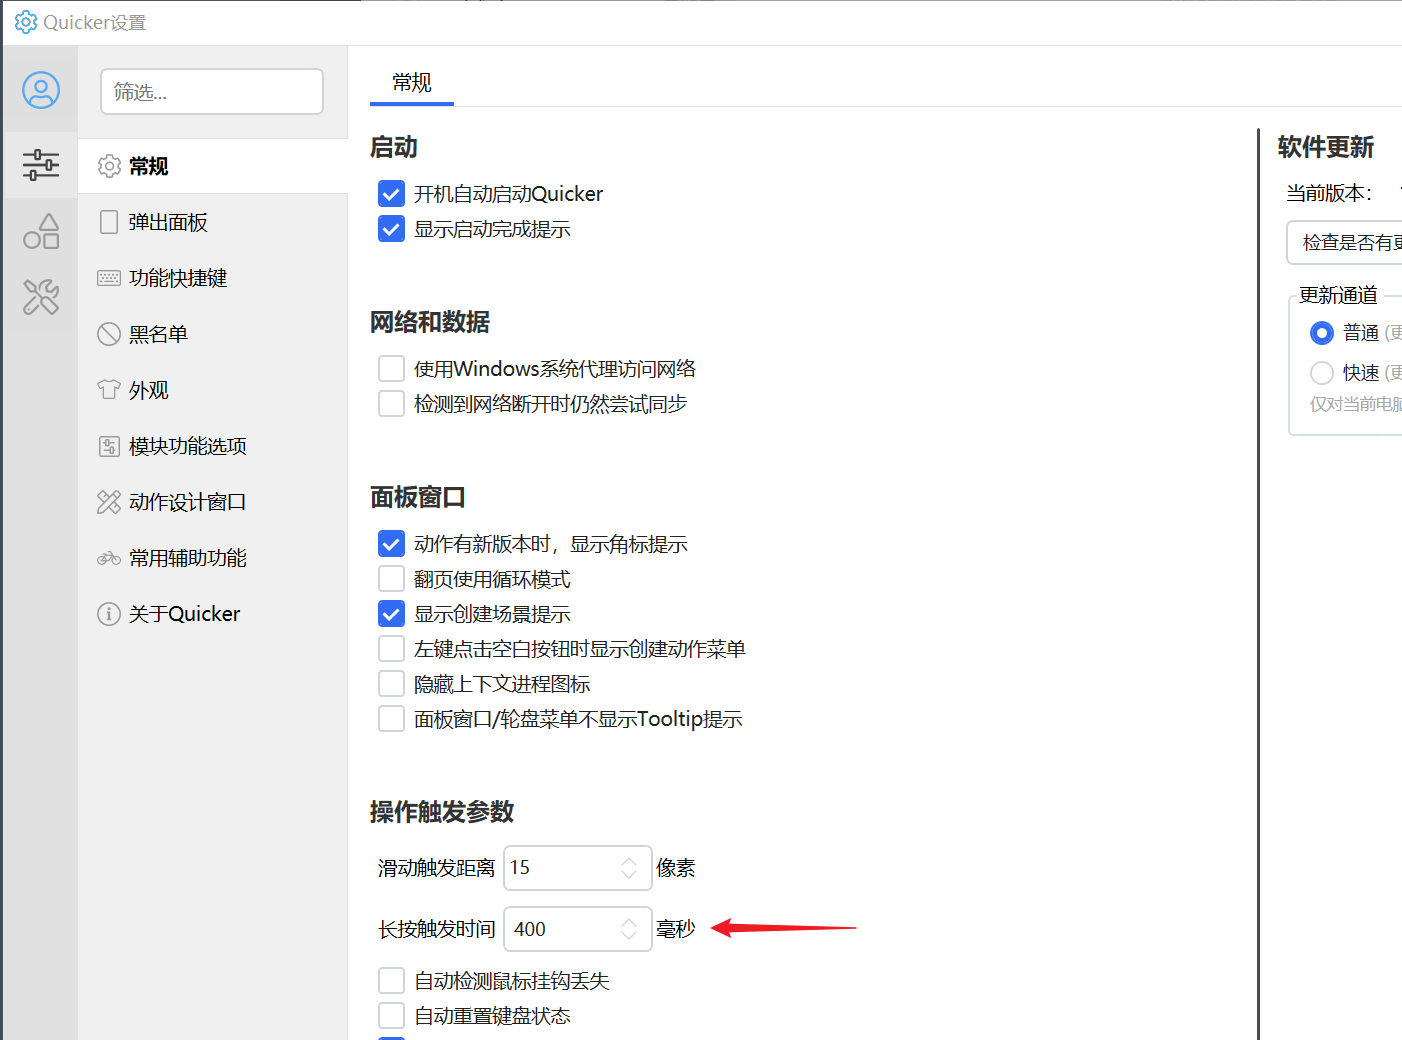
Task: Click the 像素 unit label
Action: [676, 868]
